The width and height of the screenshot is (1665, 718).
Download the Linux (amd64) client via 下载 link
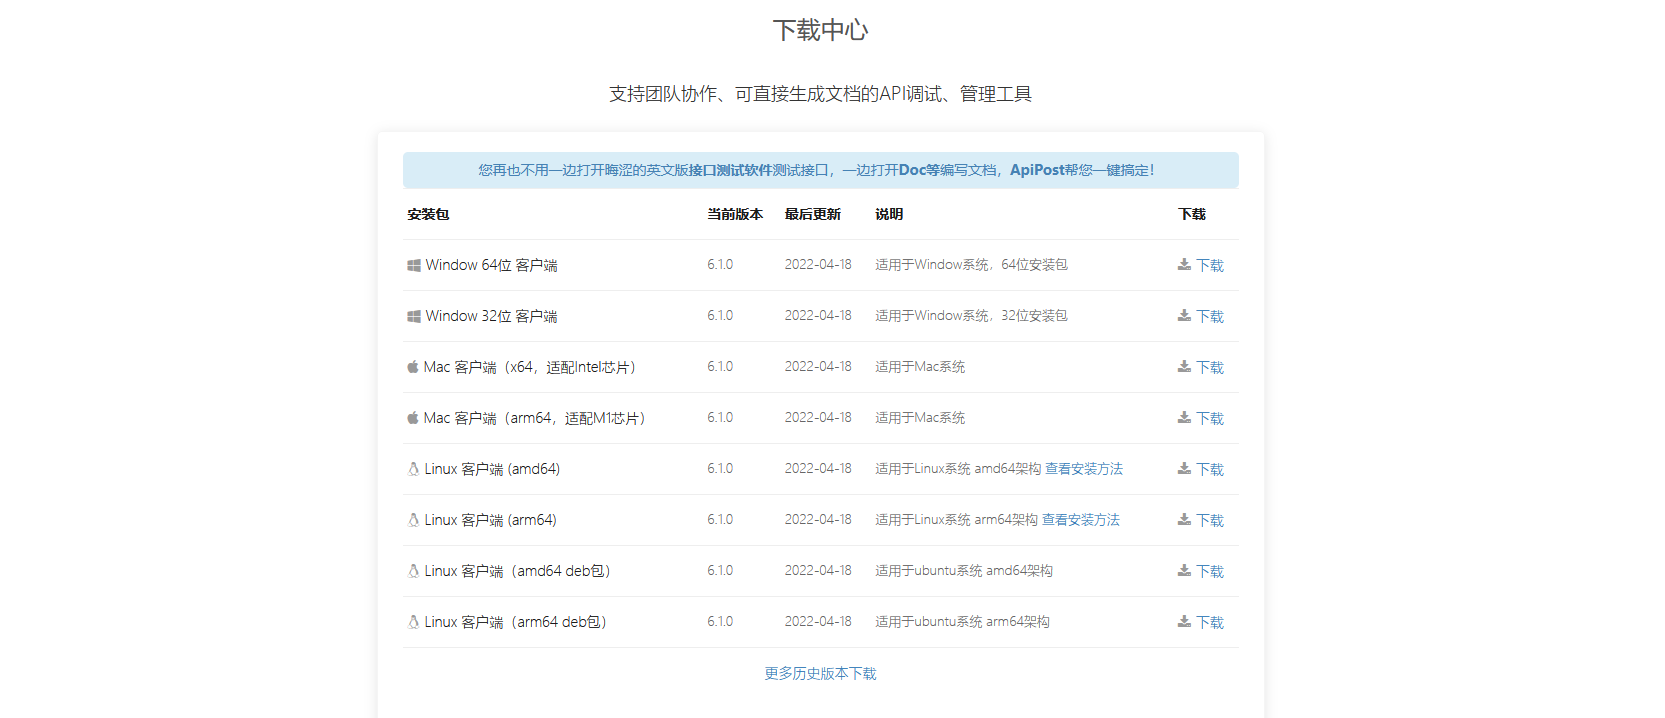click(x=1210, y=470)
